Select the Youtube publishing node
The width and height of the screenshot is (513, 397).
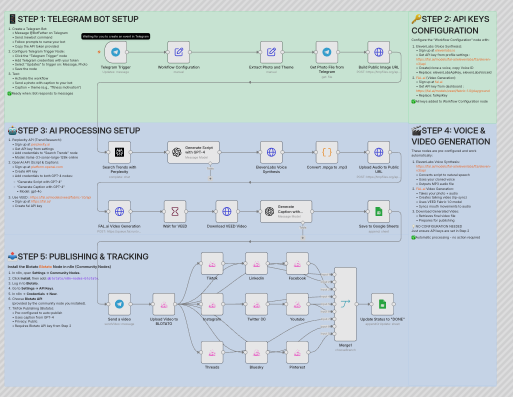pyautogui.click(x=297, y=304)
